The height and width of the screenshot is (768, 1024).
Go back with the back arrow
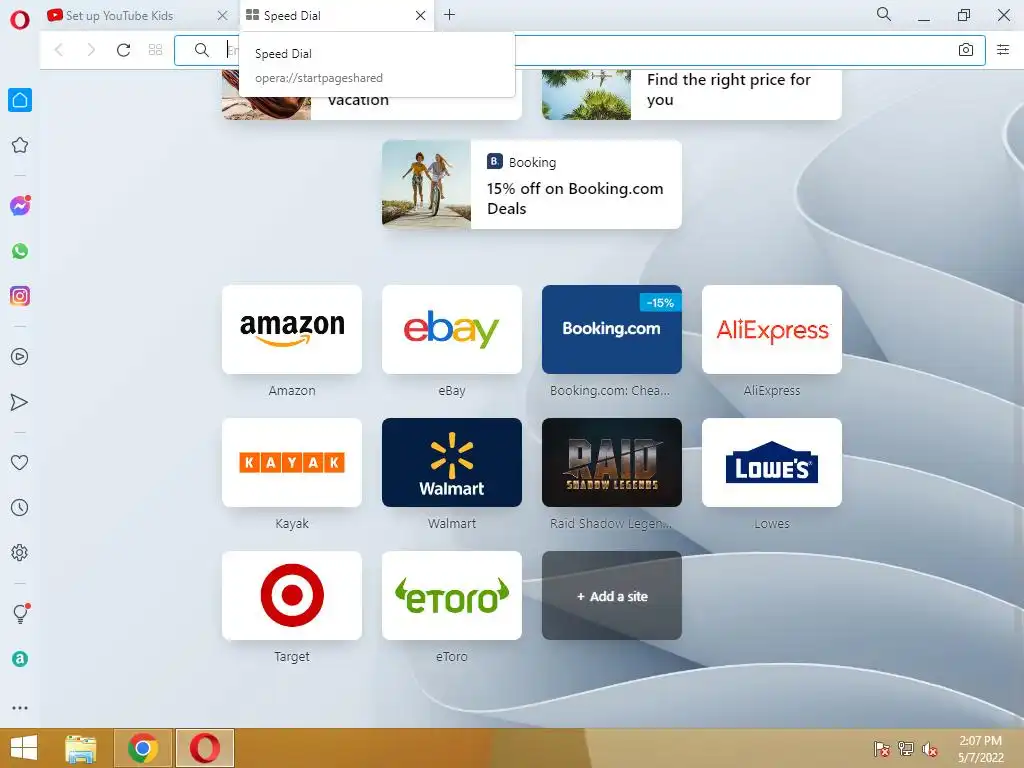59,50
